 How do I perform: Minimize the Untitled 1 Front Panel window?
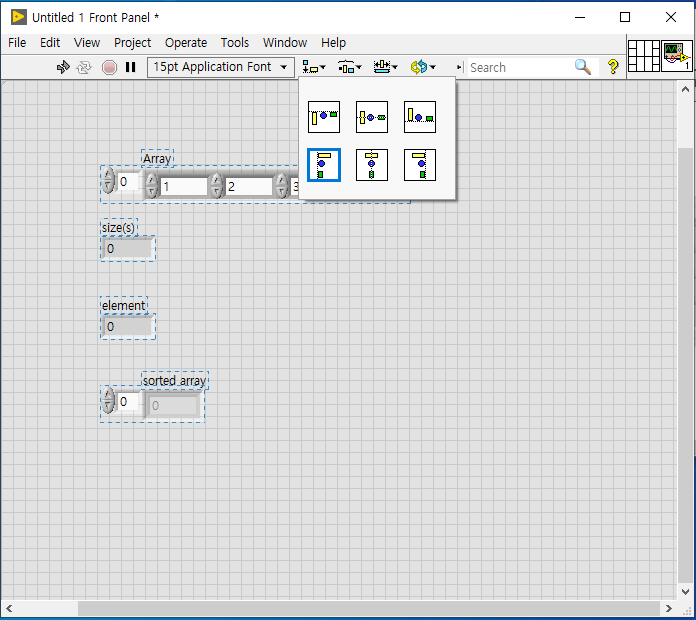(580, 17)
